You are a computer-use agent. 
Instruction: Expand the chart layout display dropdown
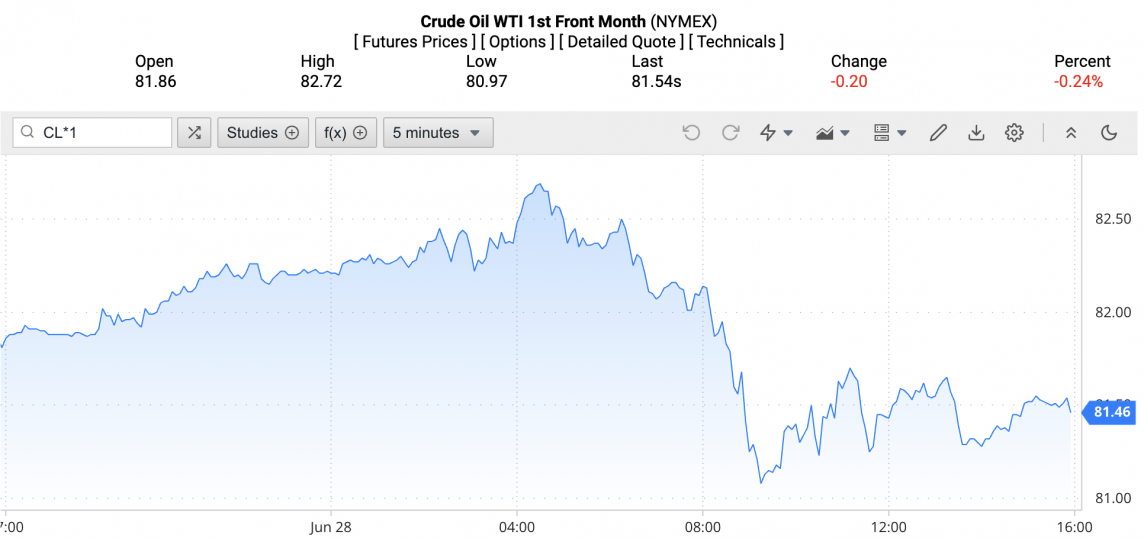tap(889, 133)
